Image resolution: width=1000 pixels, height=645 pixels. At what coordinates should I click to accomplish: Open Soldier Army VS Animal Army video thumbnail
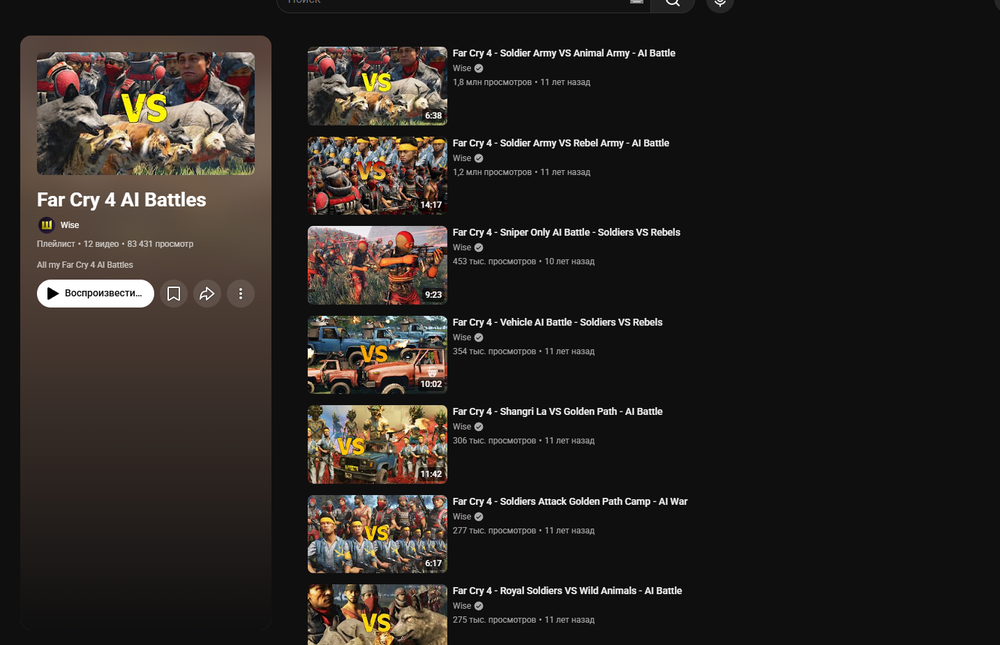[x=378, y=86]
